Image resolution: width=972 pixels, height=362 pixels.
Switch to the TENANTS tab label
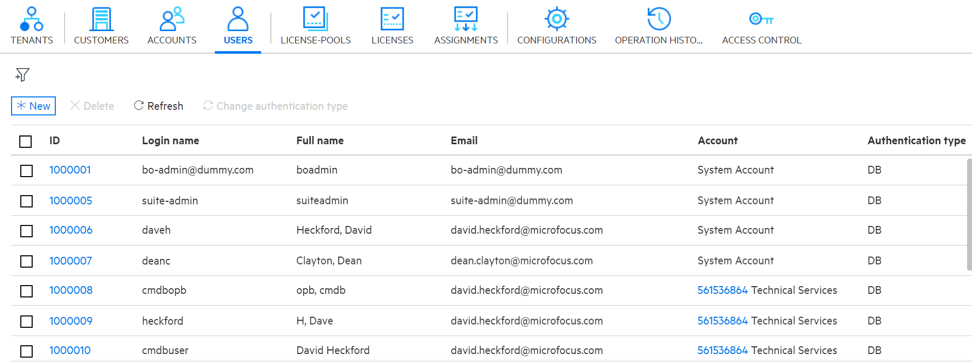pos(32,40)
